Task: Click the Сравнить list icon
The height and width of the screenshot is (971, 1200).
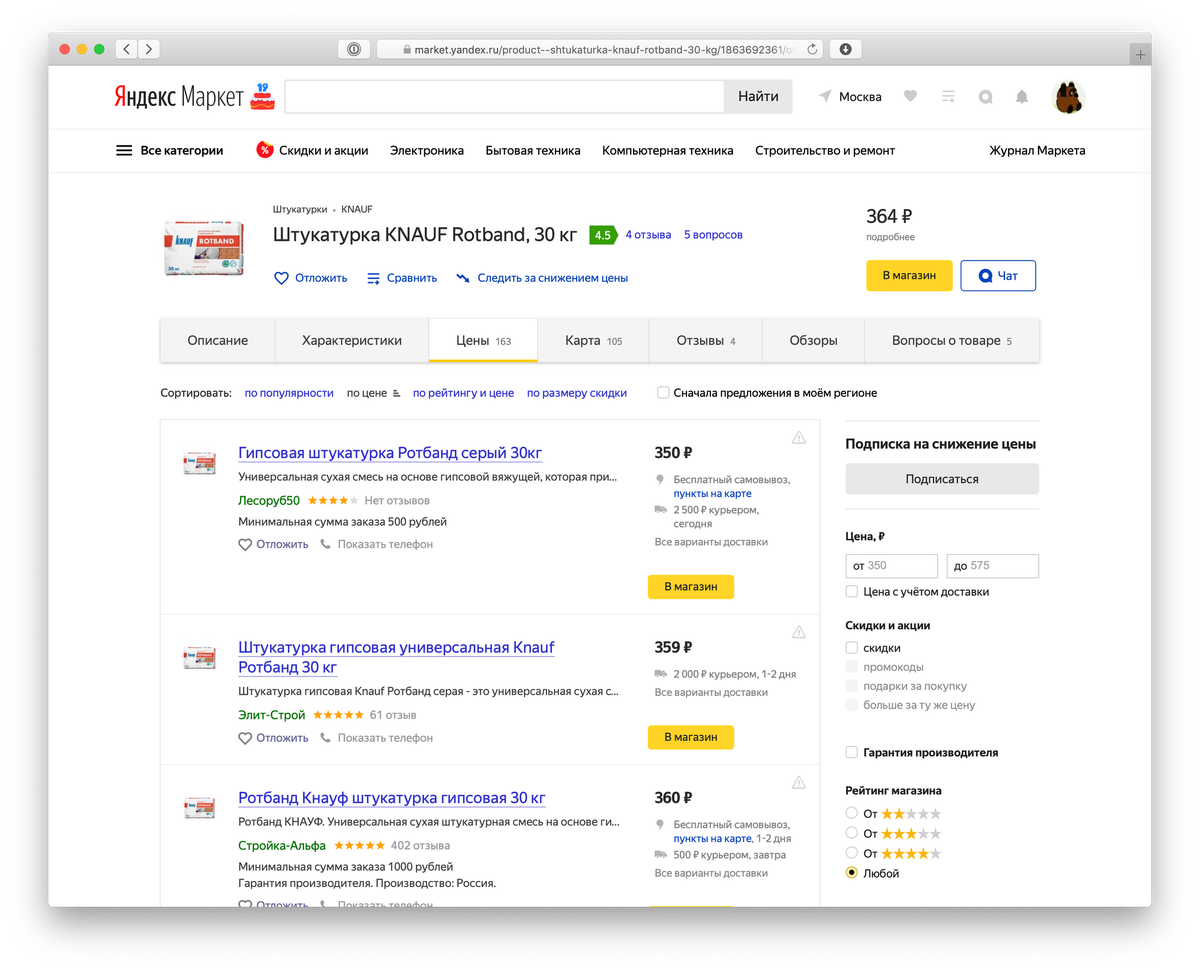Action: [374, 278]
